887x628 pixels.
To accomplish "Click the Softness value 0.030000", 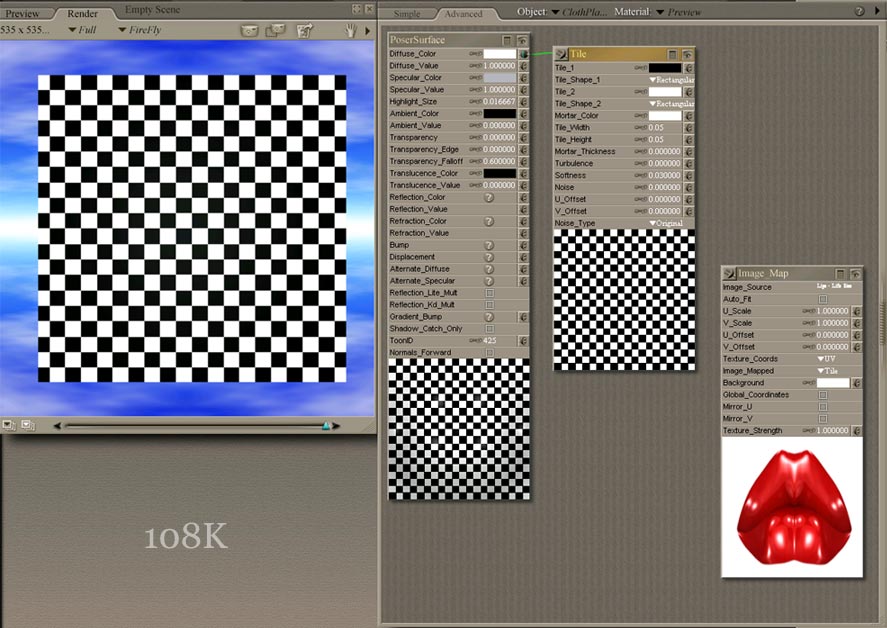I will pyautogui.click(x=665, y=175).
